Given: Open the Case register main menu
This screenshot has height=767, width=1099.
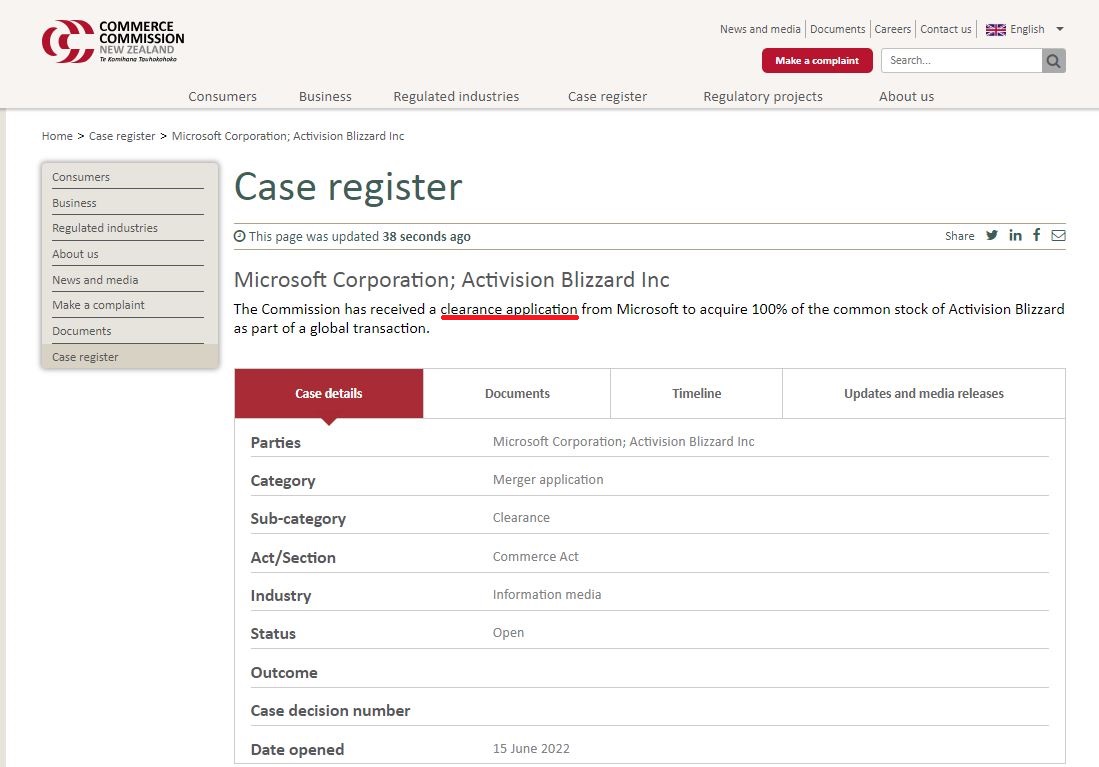Looking at the screenshot, I should 608,97.
